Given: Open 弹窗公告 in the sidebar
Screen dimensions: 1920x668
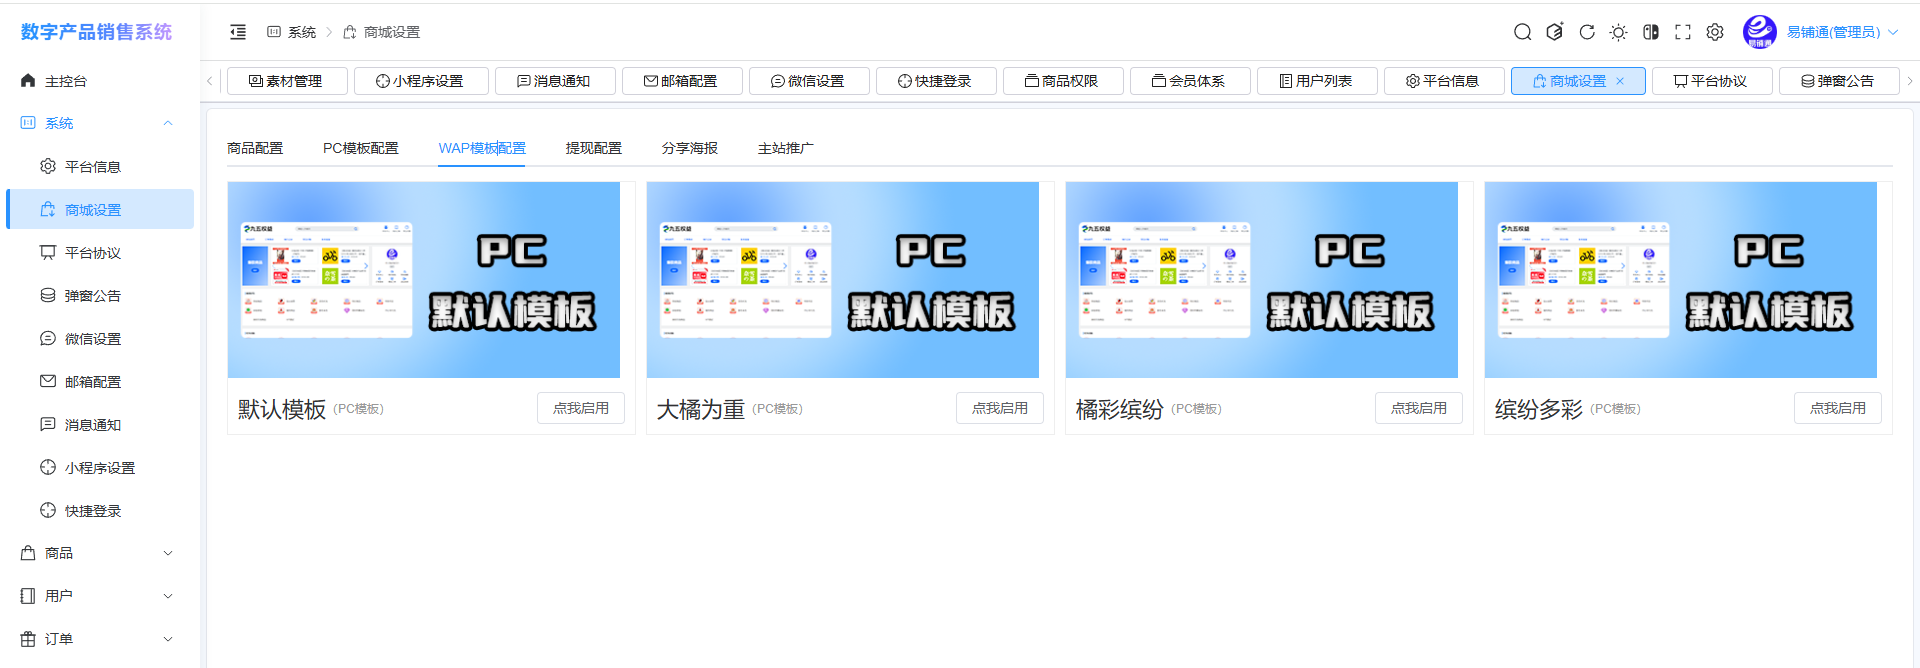Looking at the screenshot, I should [92, 296].
